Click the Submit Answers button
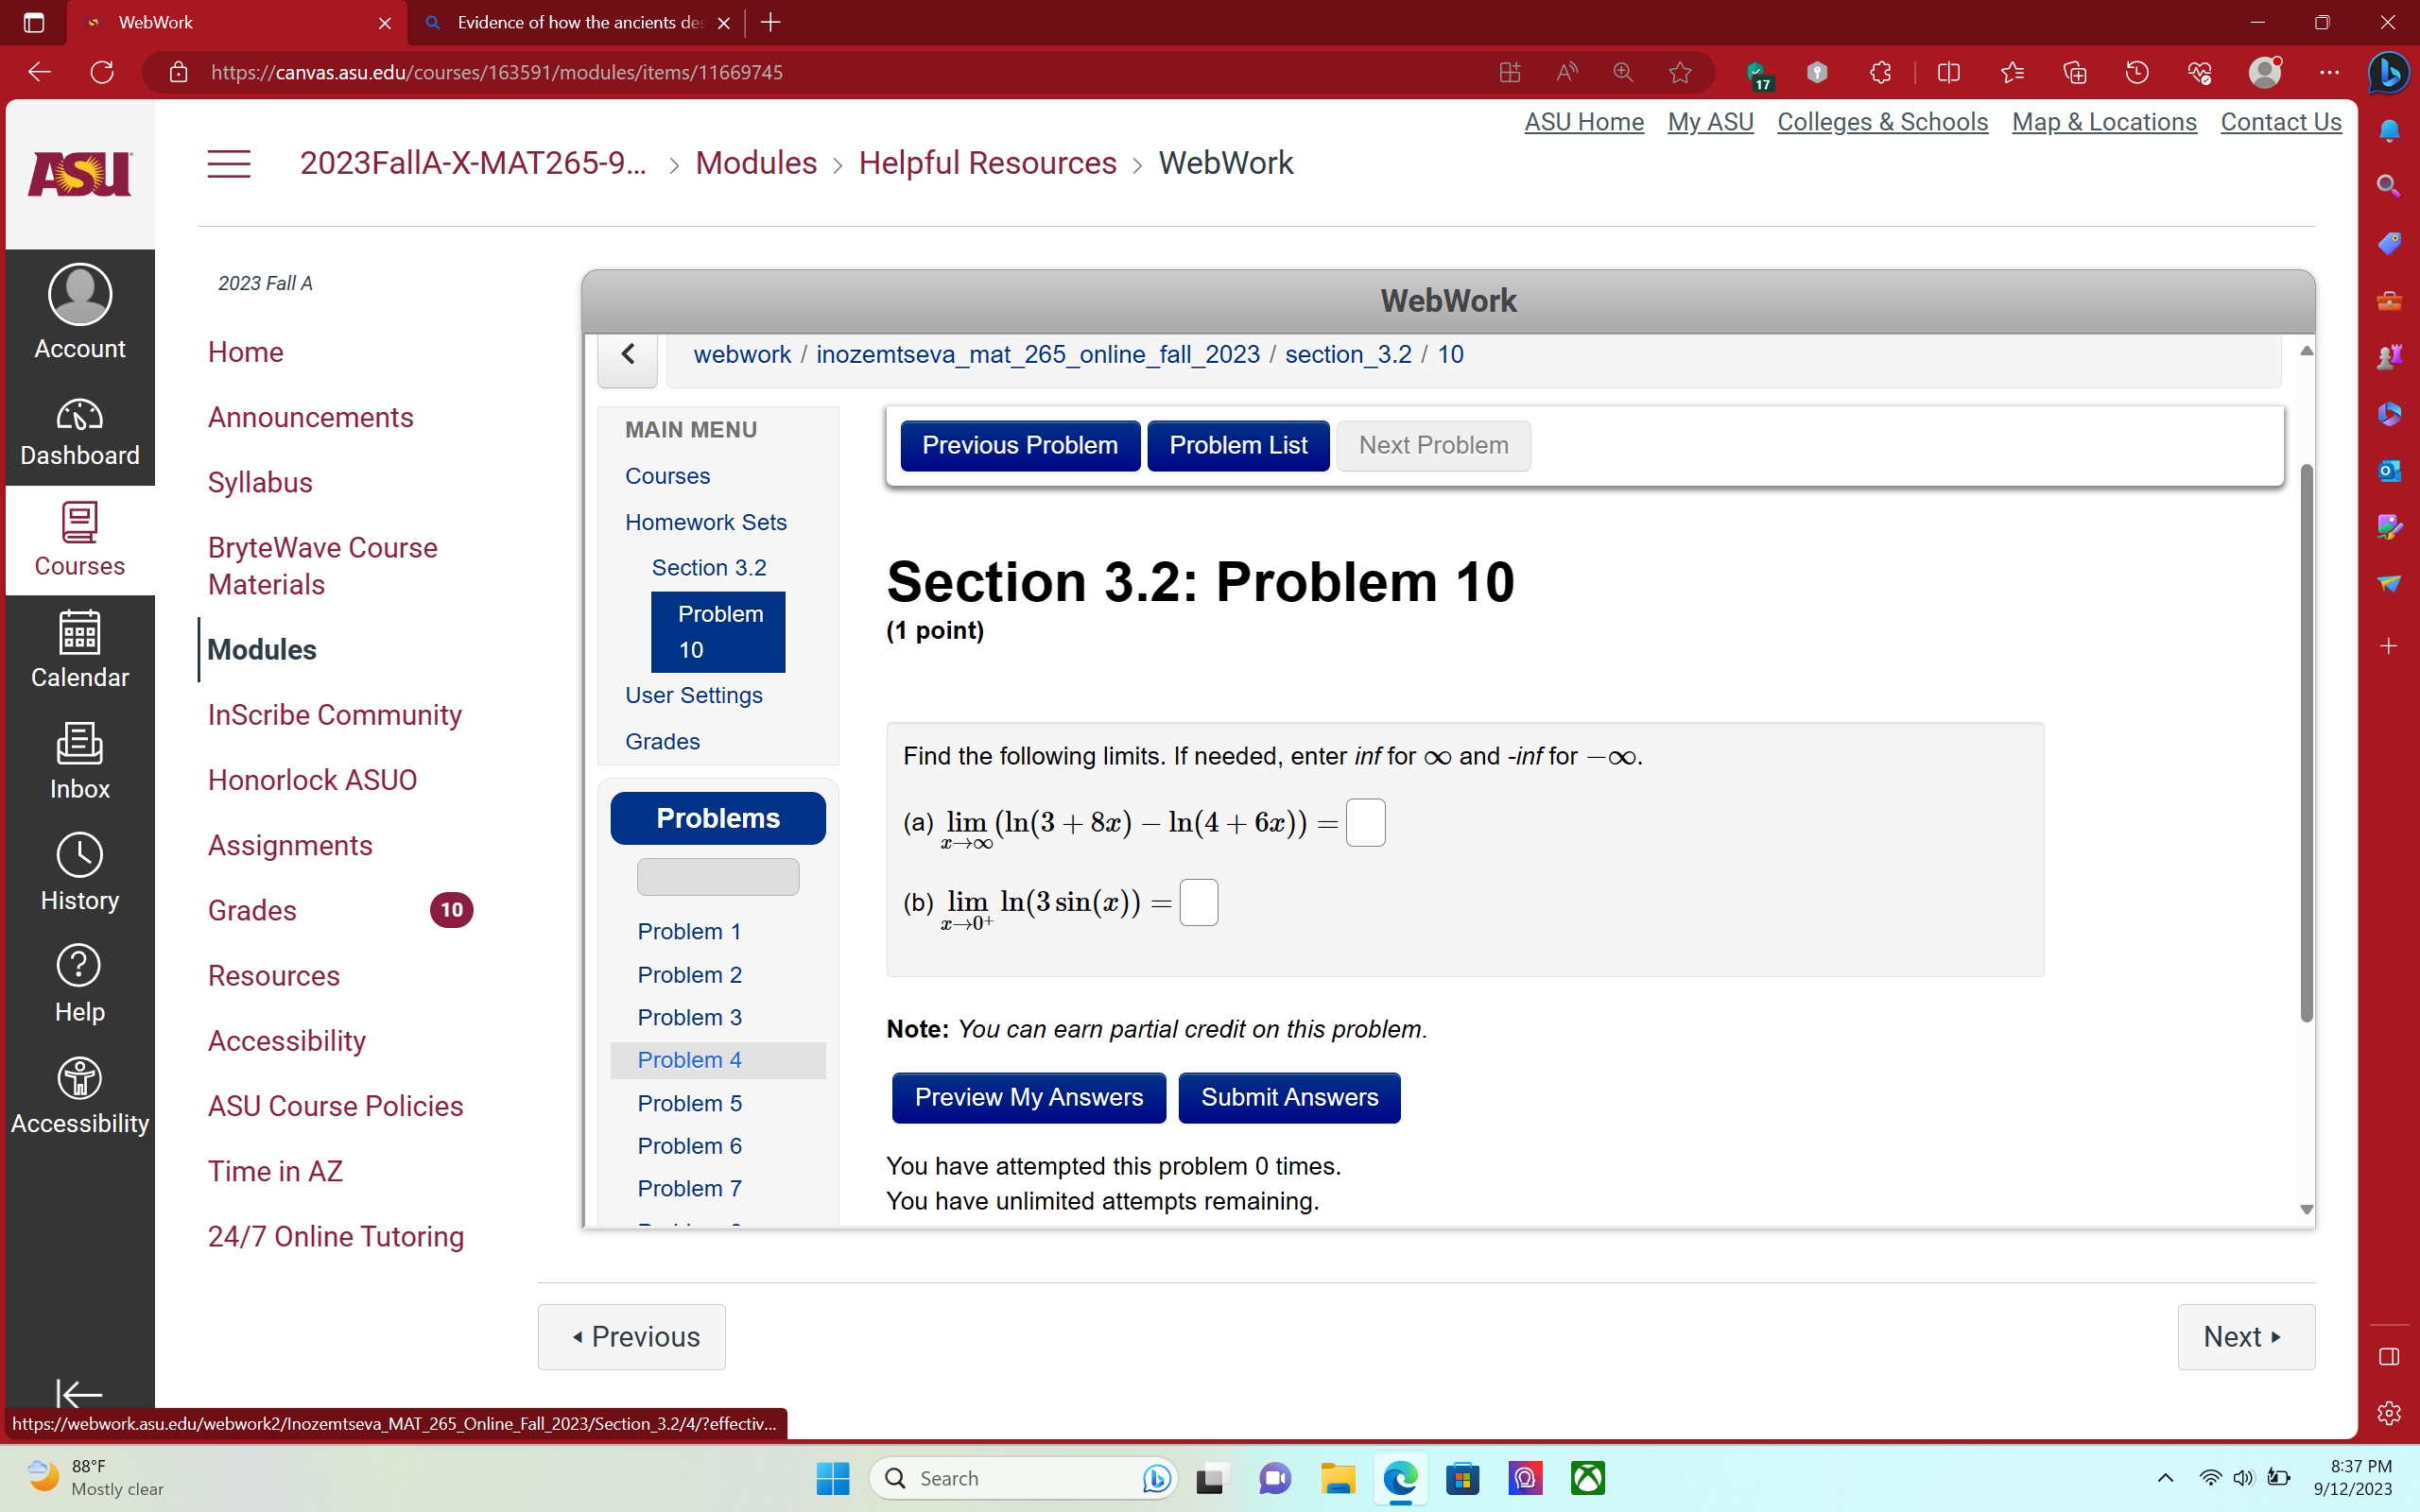This screenshot has width=2420, height=1512. (x=1289, y=1097)
